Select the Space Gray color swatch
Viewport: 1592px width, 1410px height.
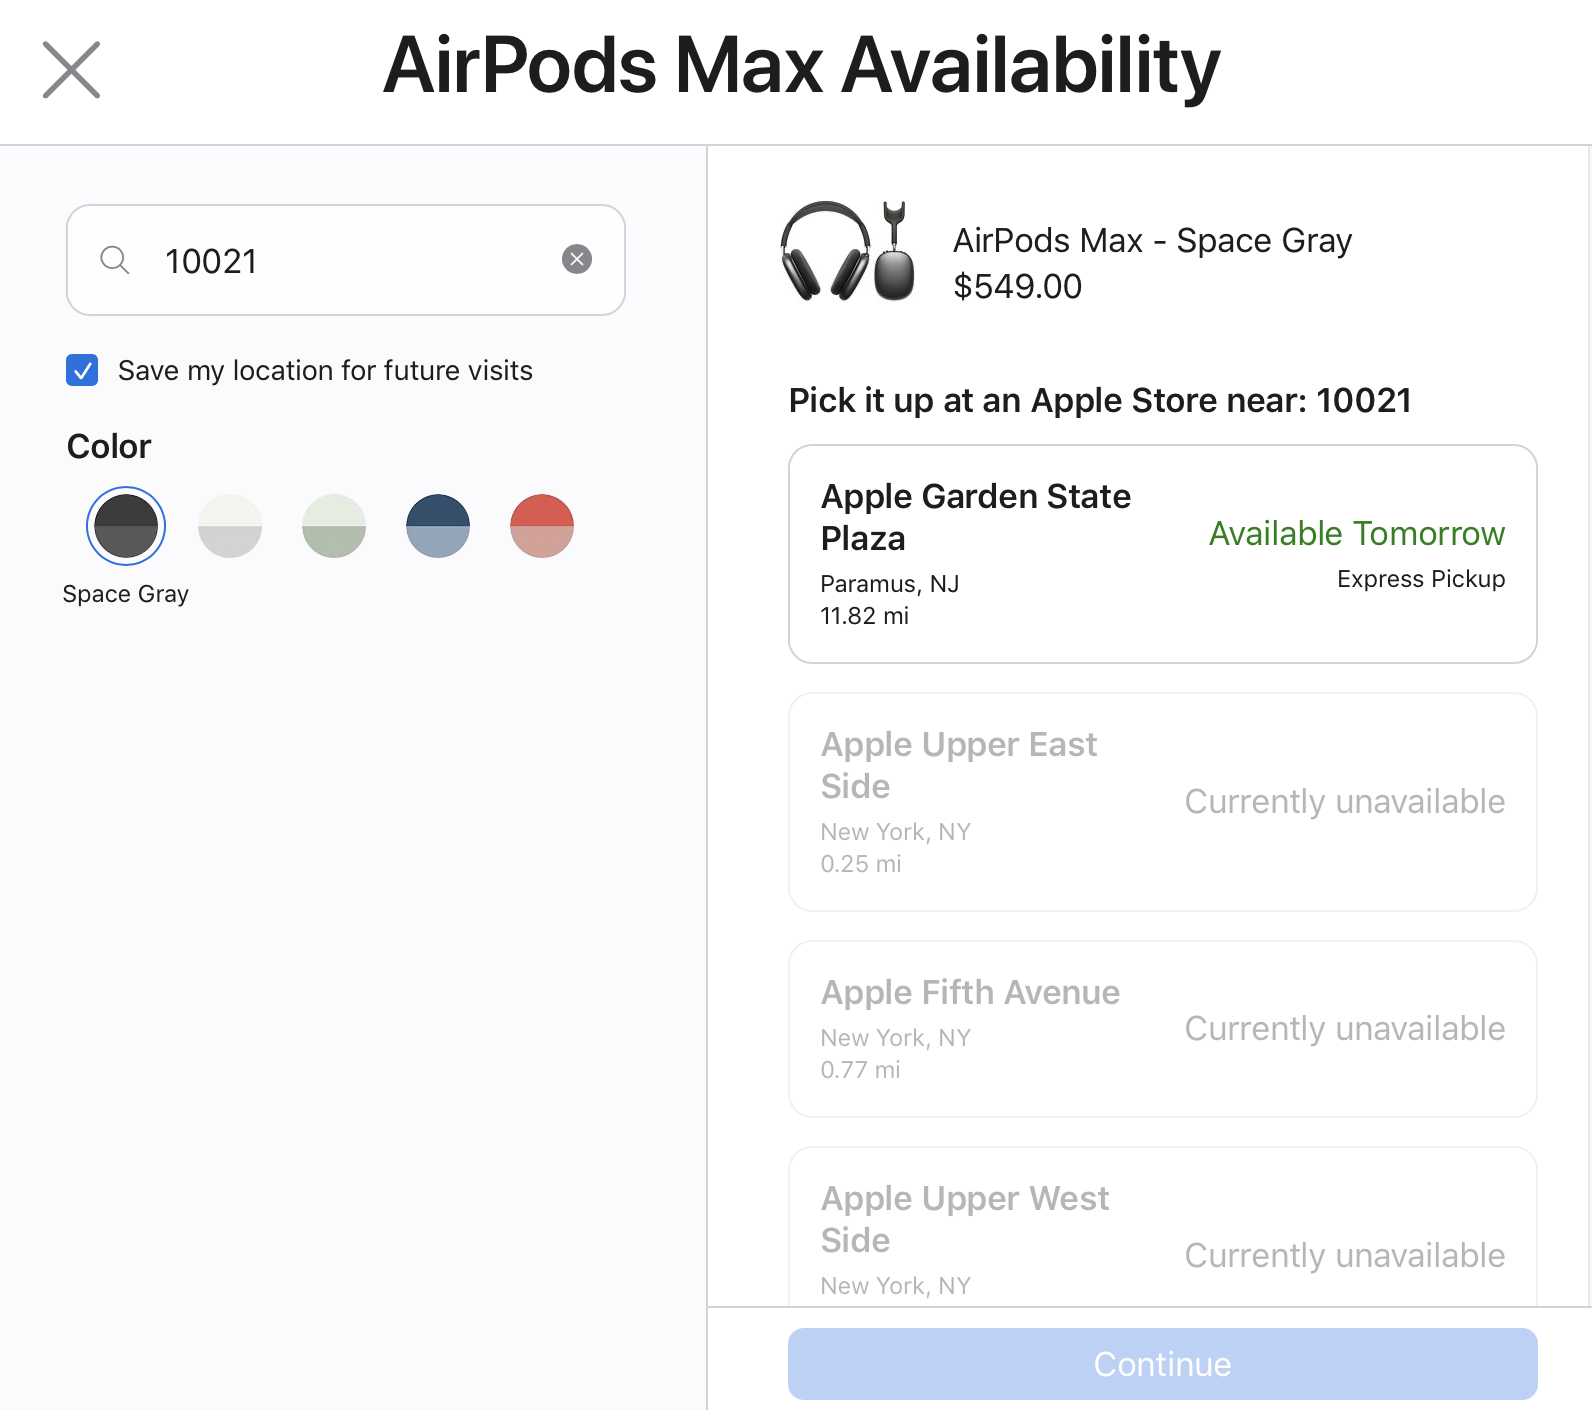(x=126, y=526)
